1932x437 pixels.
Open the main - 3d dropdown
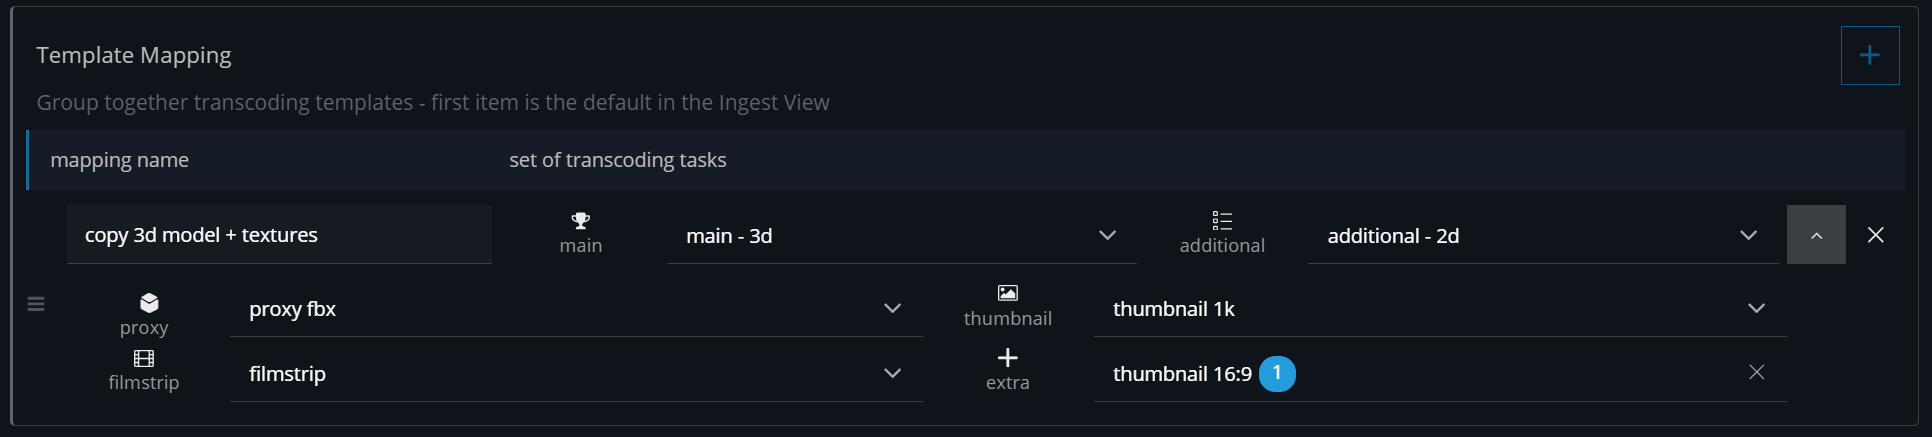[x=1107, y=236]
